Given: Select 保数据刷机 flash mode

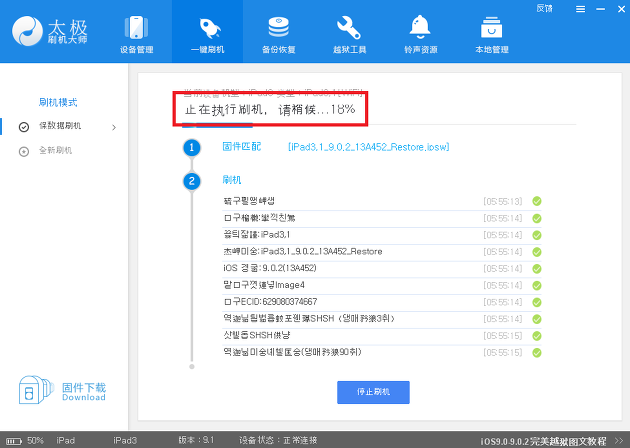Looking at the screenshot, I should (x=60, y=126).
